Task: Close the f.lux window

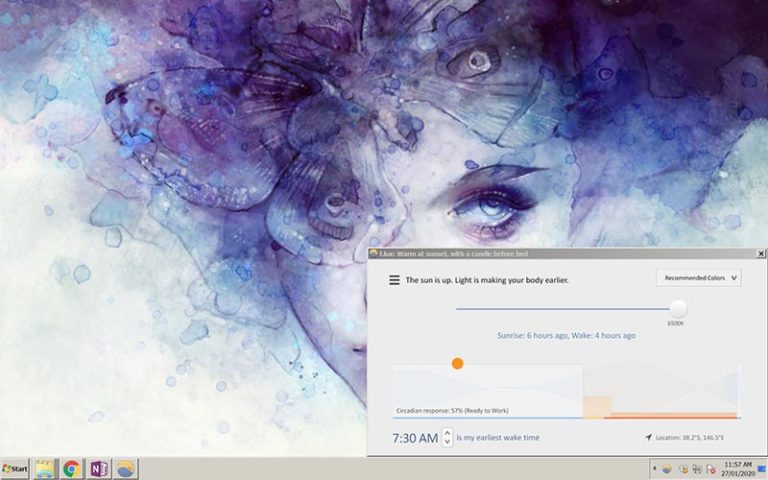Action: coord(761,253)
